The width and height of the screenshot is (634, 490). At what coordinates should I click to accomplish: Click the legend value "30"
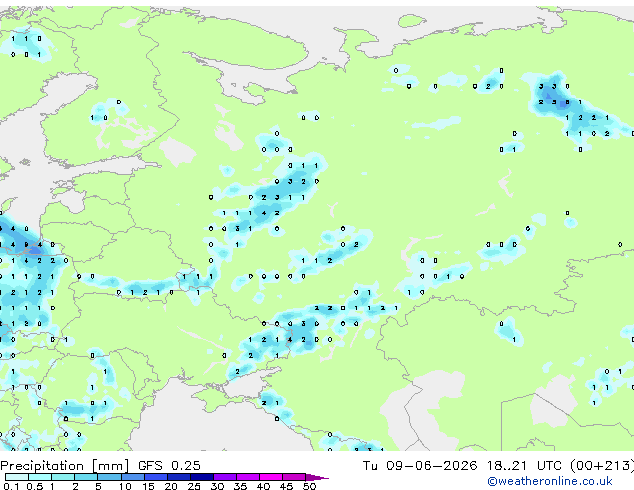pyautogui.click(x=217, y=486)
